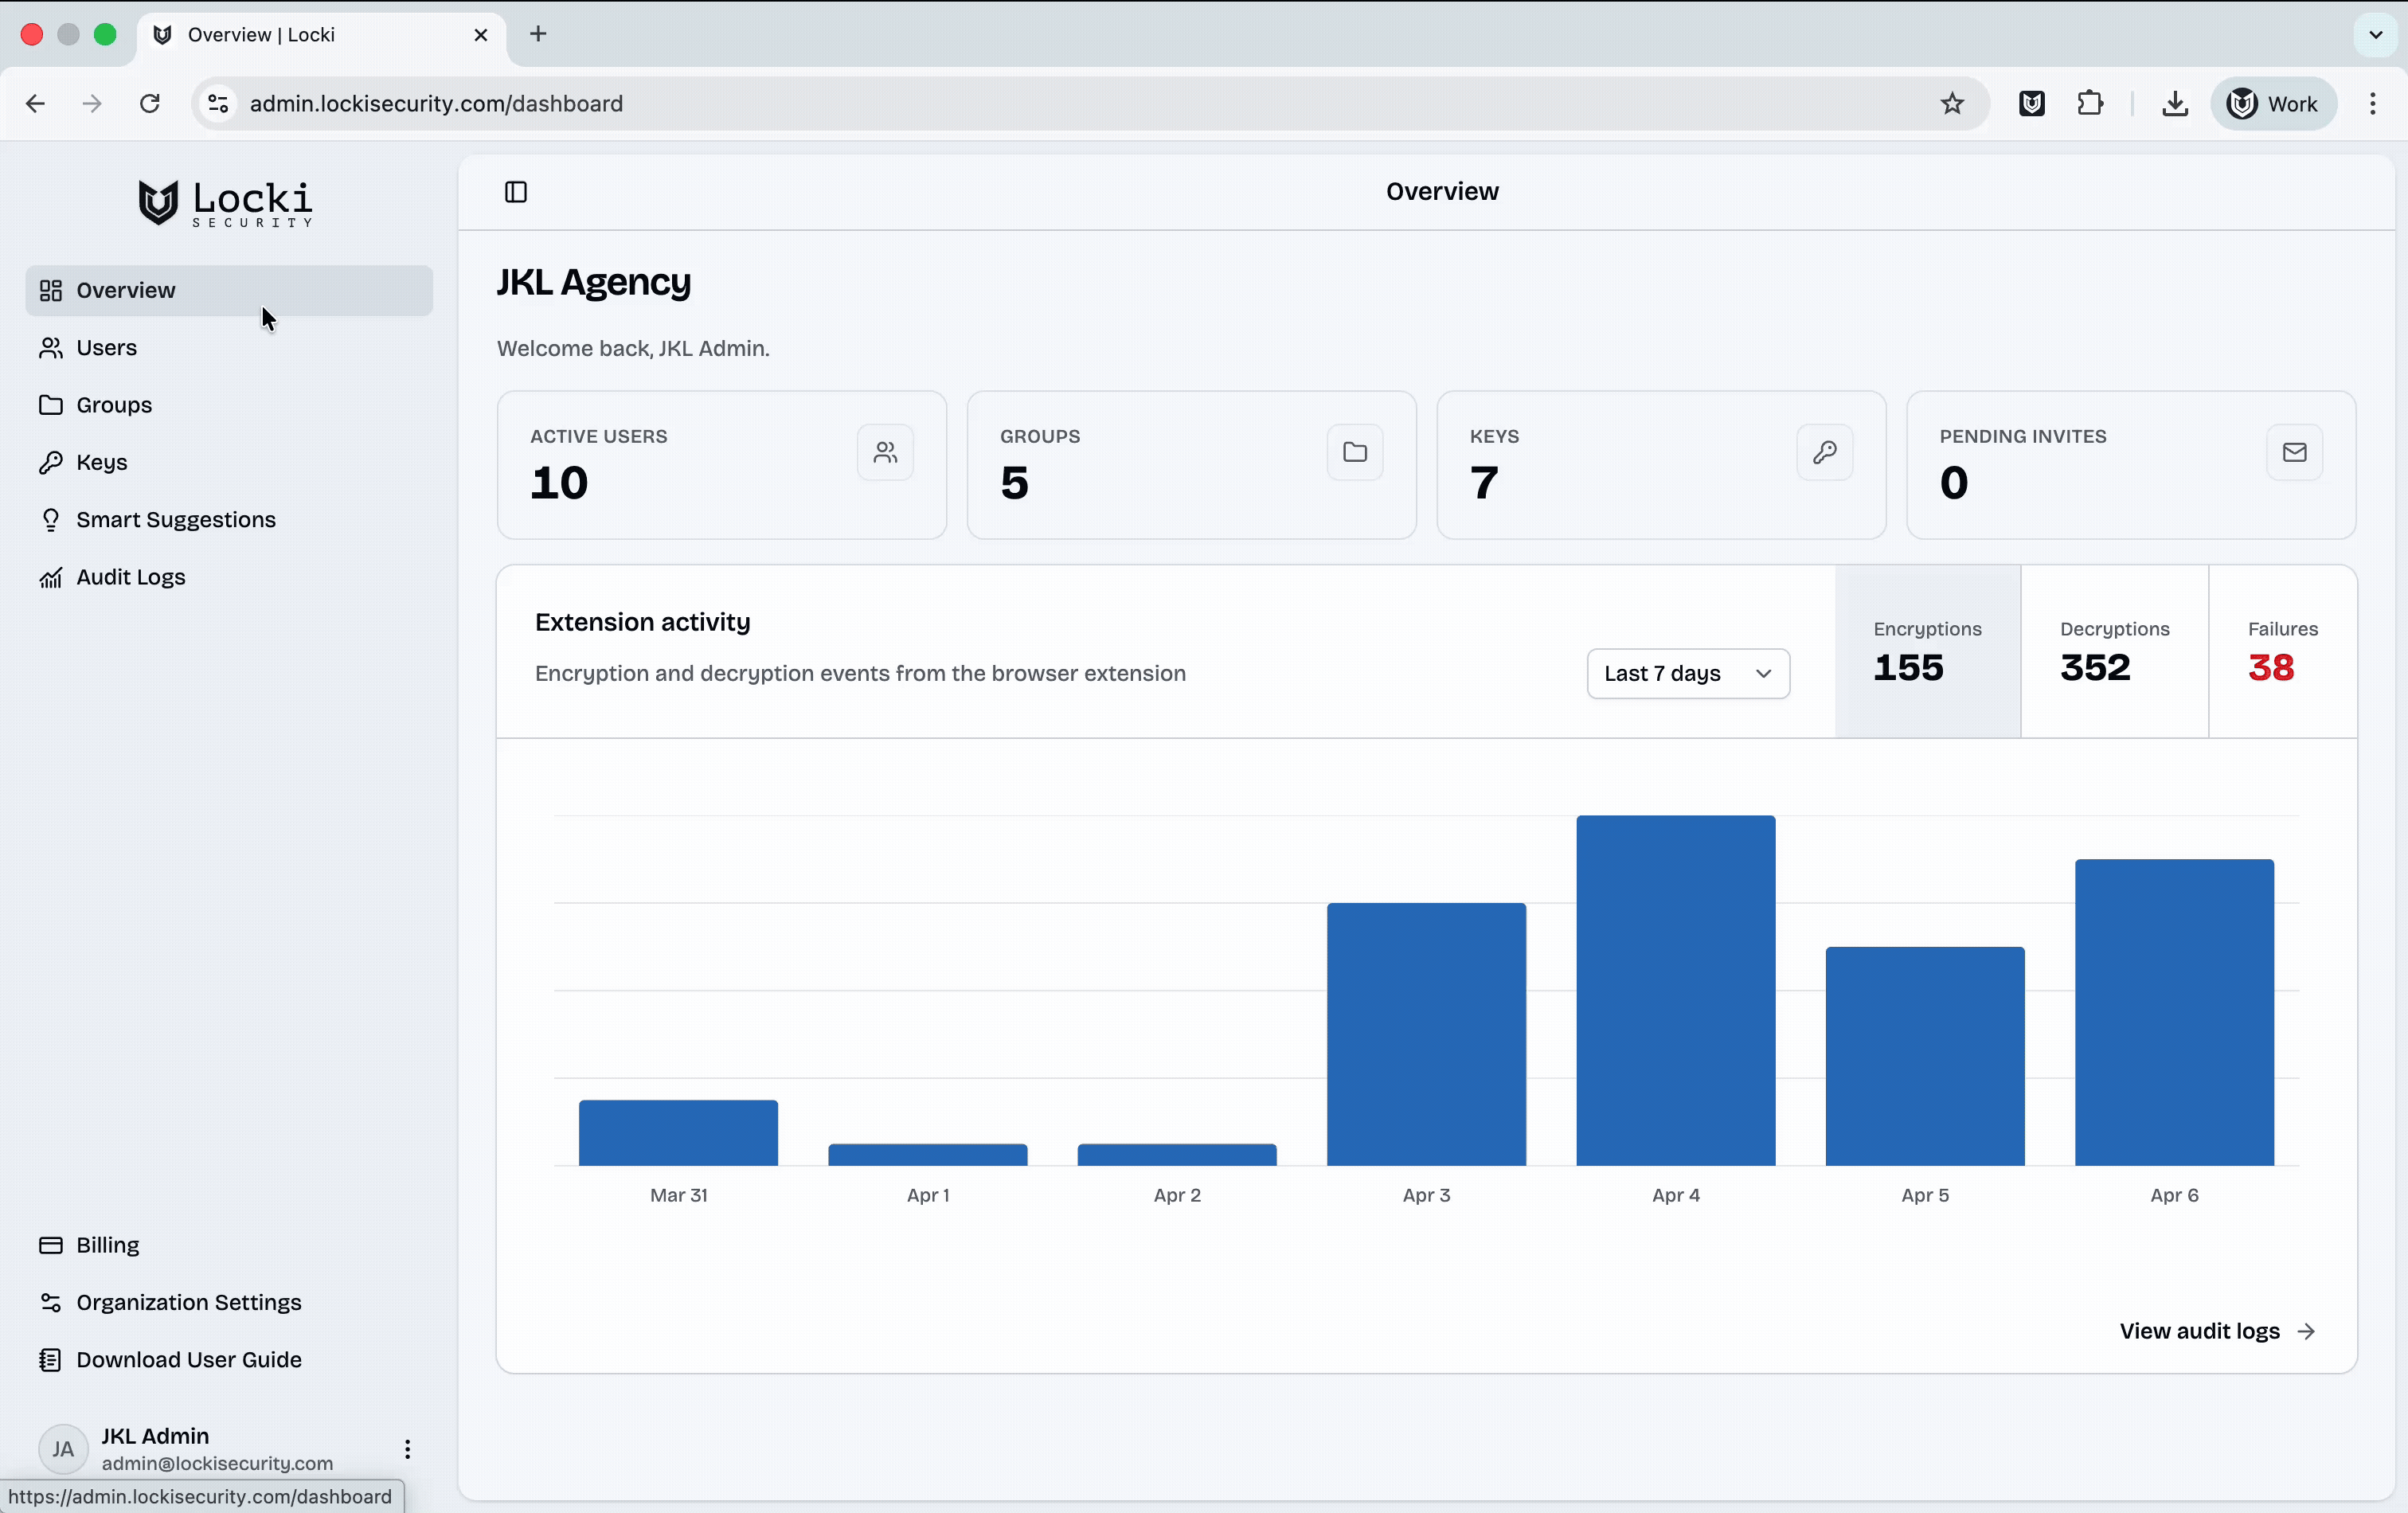This screenshot has width=2408, height=1513.
Task: Click the Keys card key icon
Action: [1824, 453]
